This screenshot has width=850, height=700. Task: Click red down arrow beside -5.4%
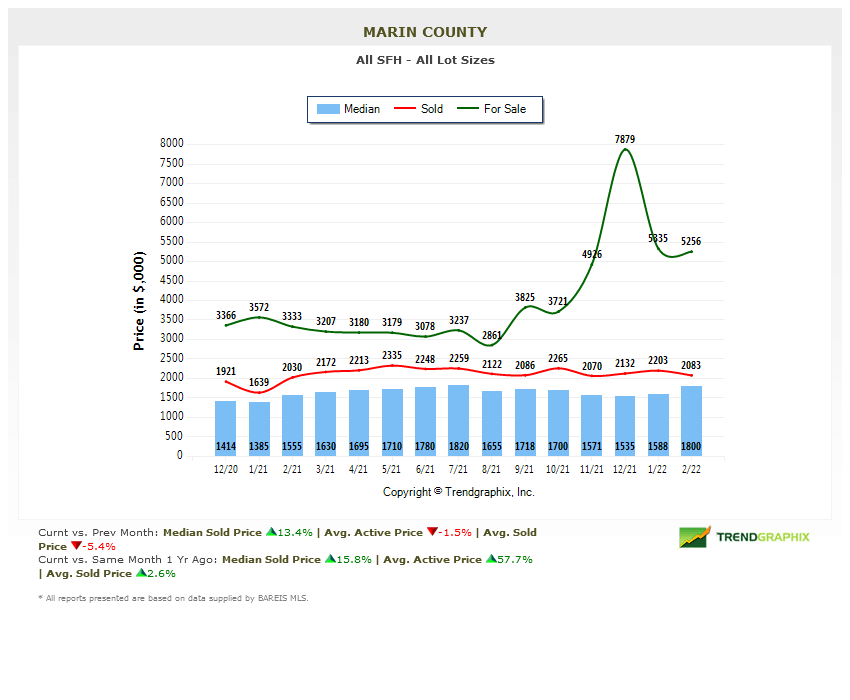75,547
